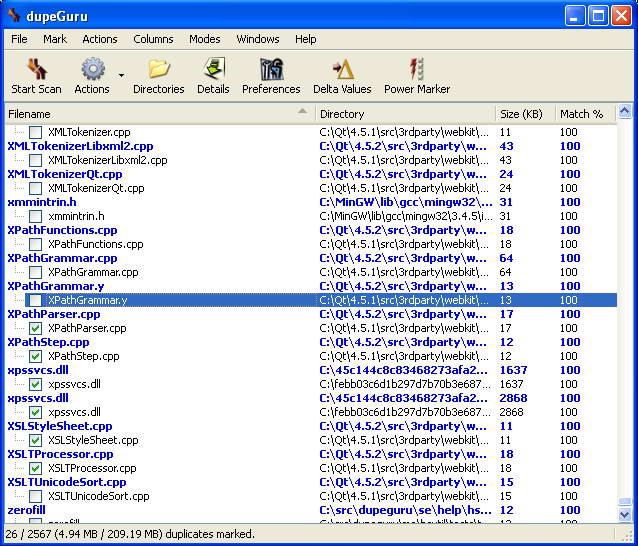Open the Modes menu

pos(205,39)
